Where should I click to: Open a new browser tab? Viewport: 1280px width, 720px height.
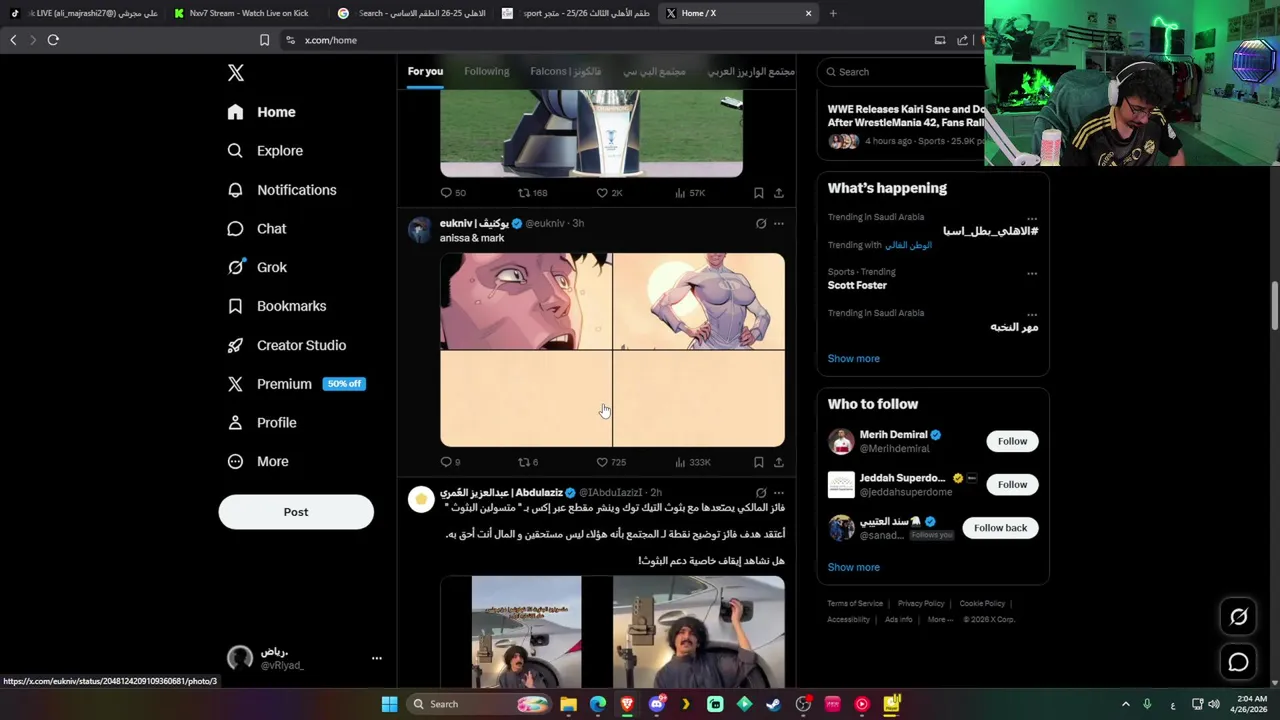click(833, 13)
